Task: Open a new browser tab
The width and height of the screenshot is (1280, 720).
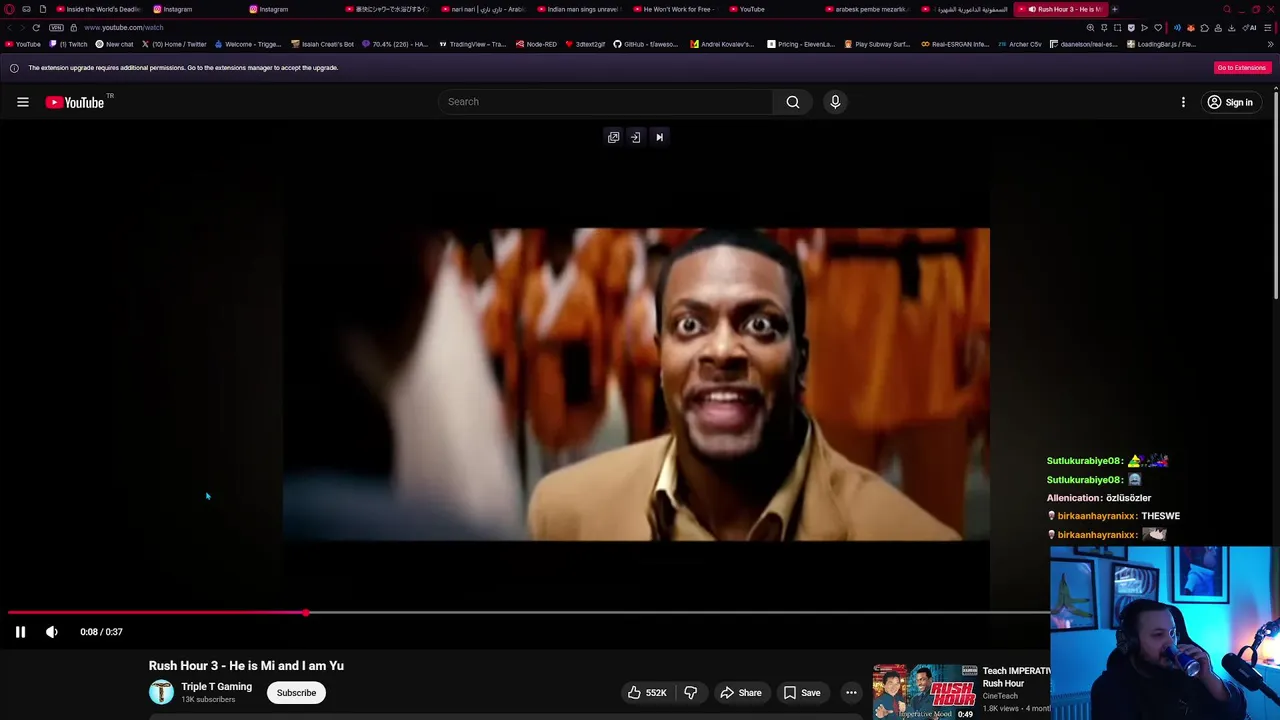Action: [1114, 9]
